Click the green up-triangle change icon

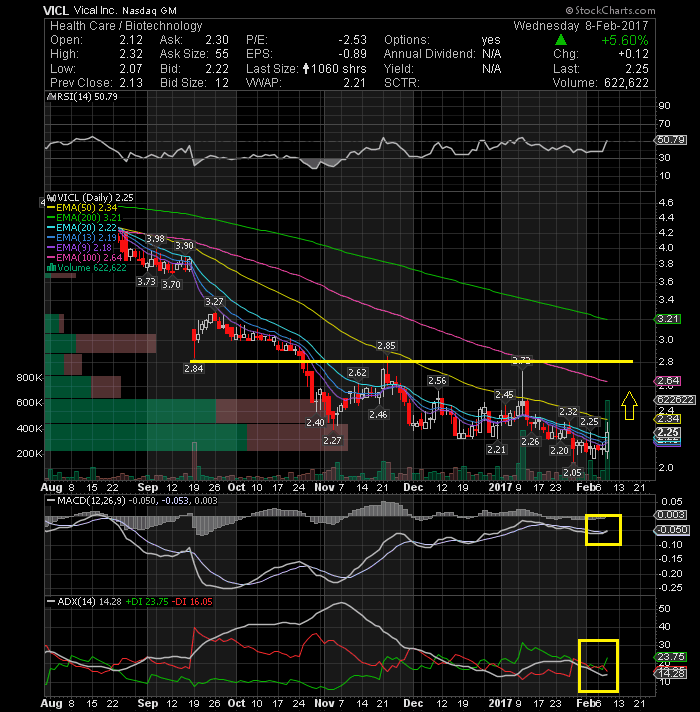pos(561,40)
